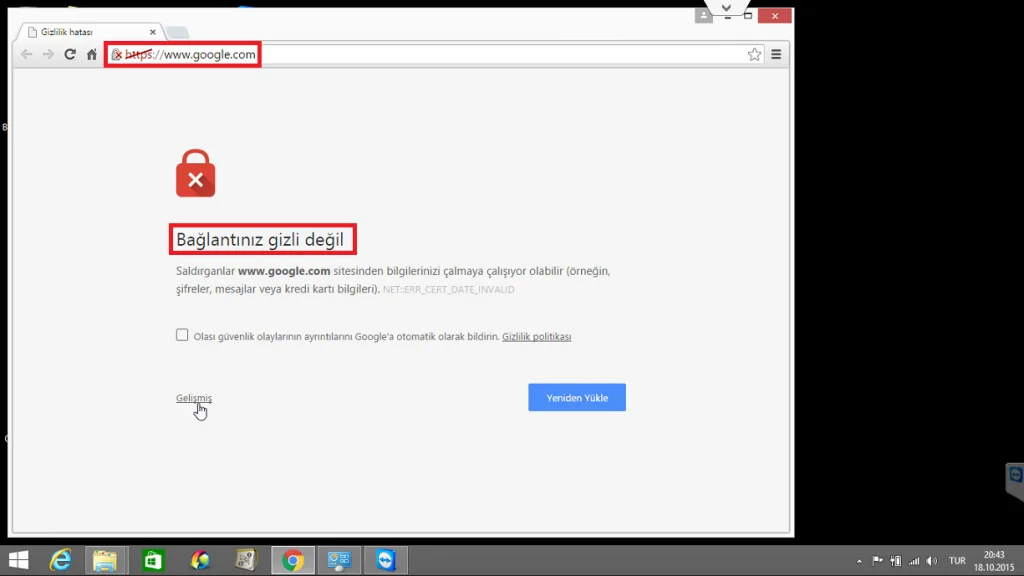
Task: Bookmark page with the star icon
Action: [754, 54]
